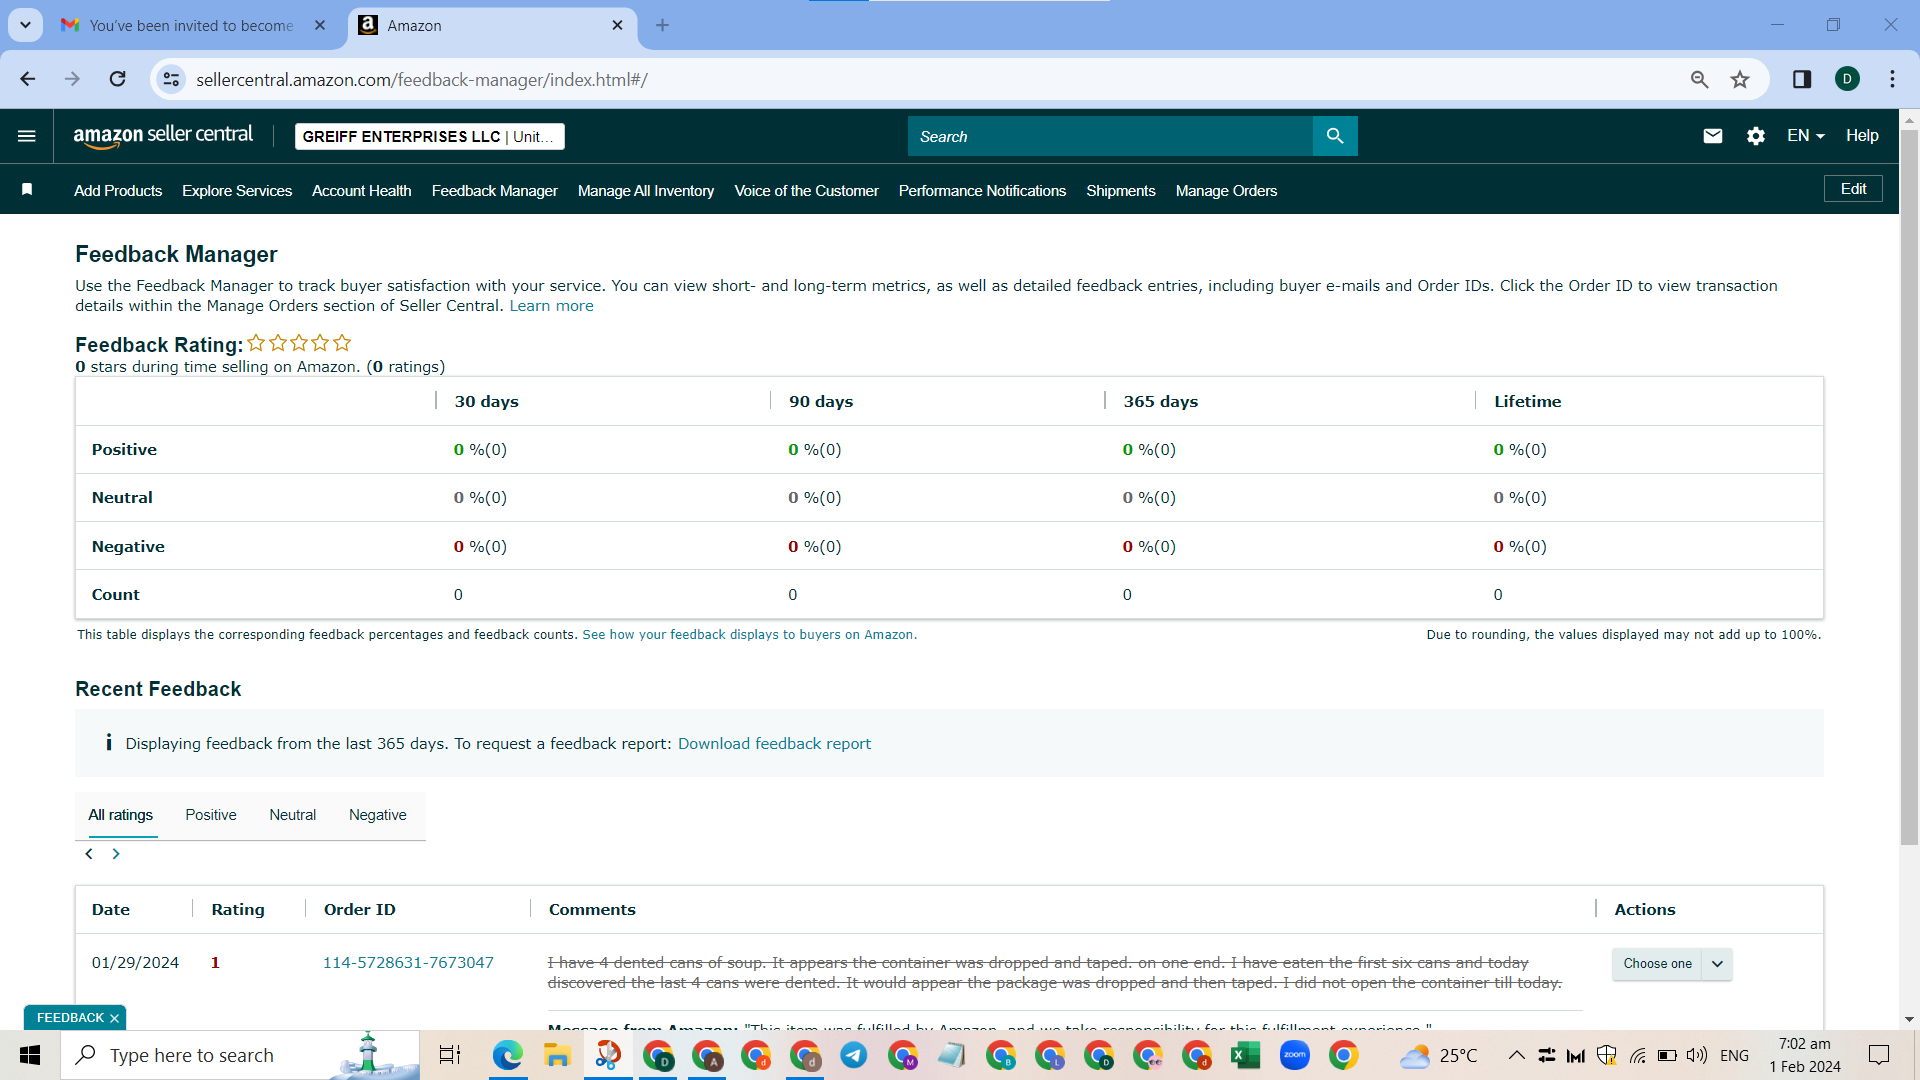Open order 114-5728631-7673047 link

(408, 963)
